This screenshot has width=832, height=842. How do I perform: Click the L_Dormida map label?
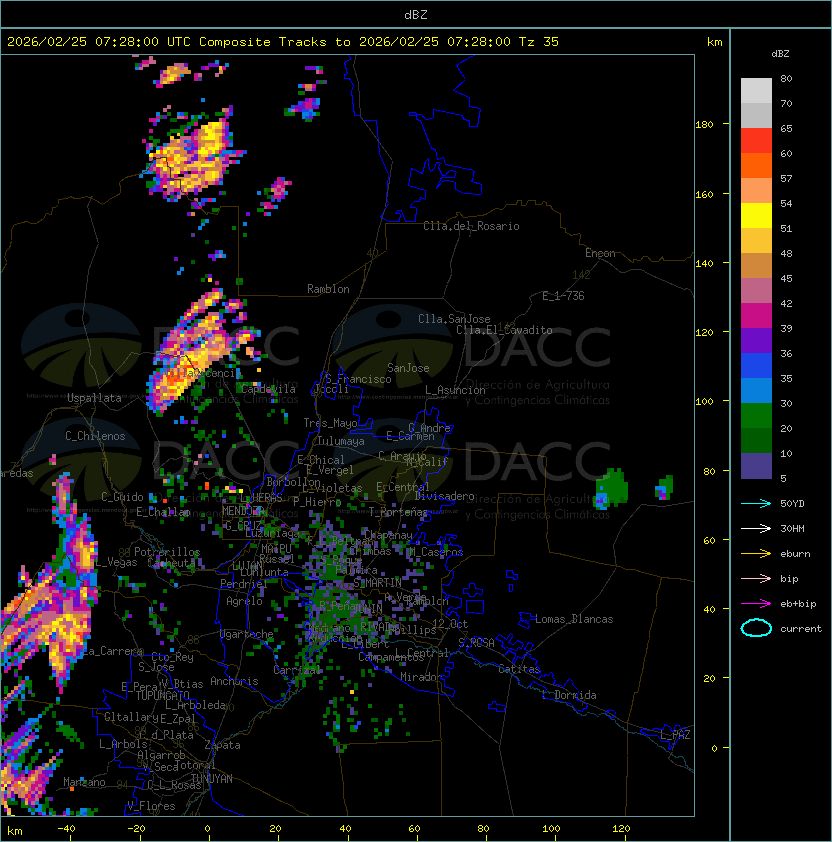[569, 695]
